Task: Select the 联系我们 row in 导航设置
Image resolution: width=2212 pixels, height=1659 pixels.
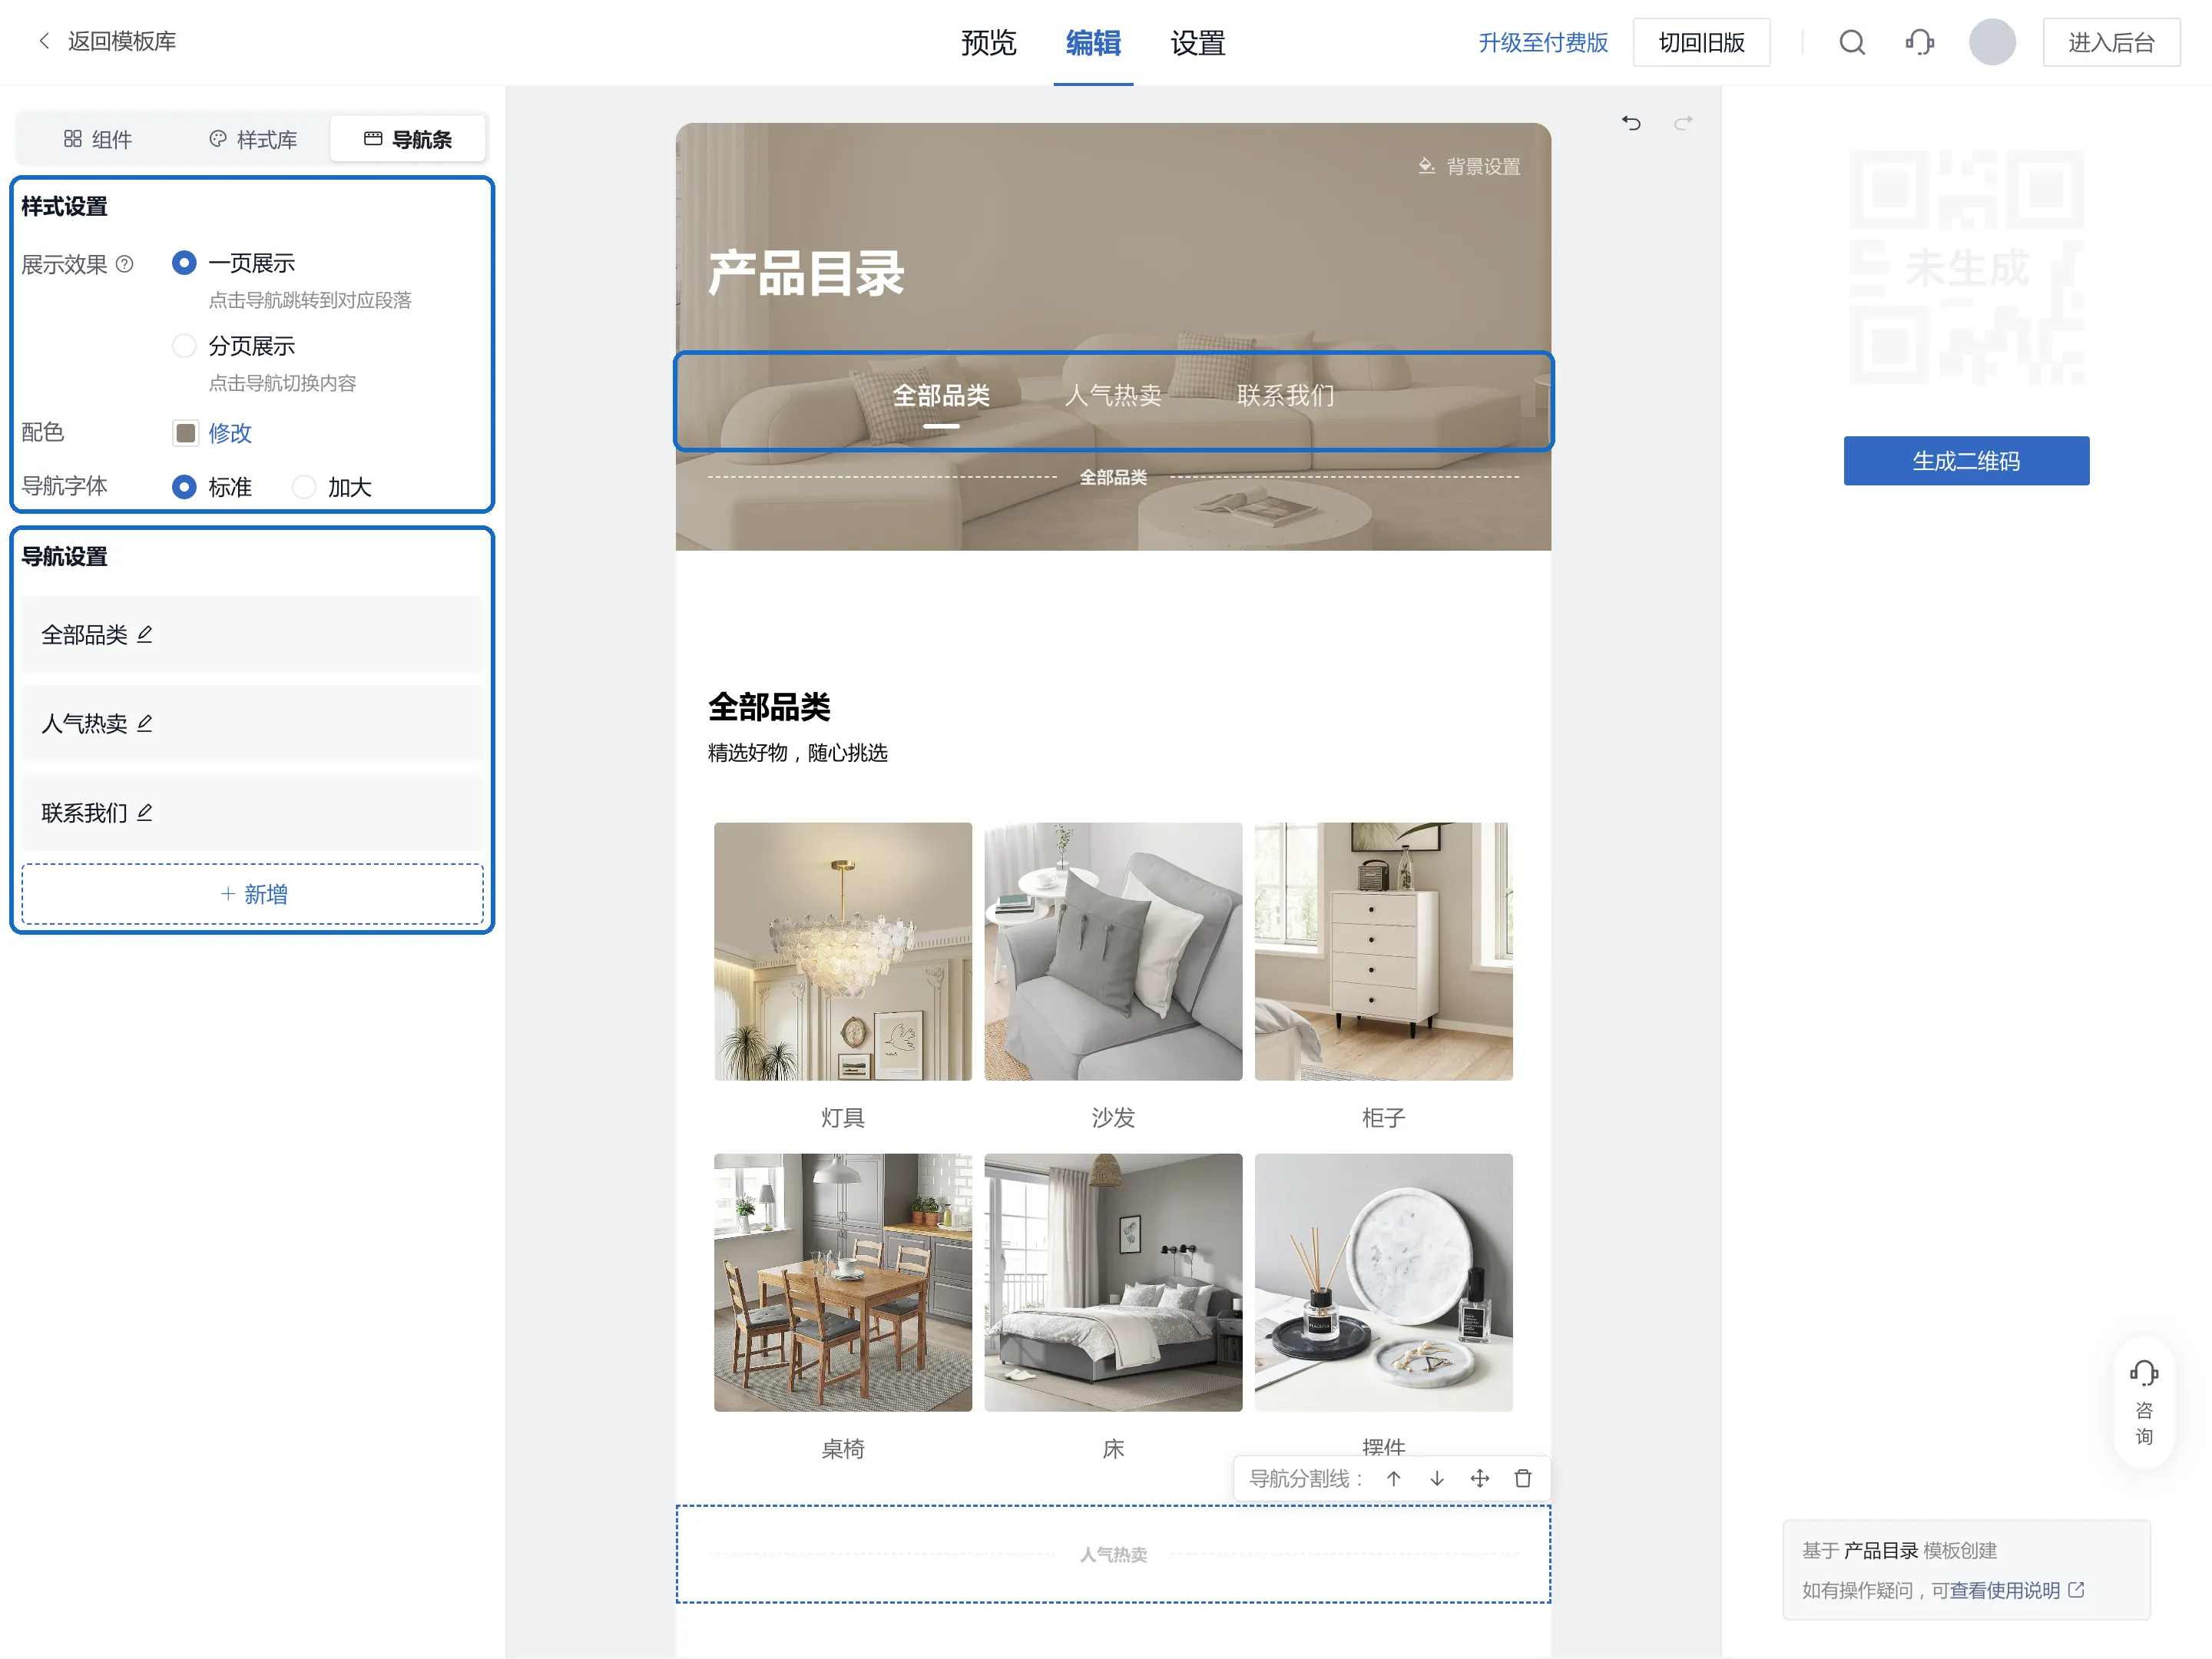Action: 253,812
